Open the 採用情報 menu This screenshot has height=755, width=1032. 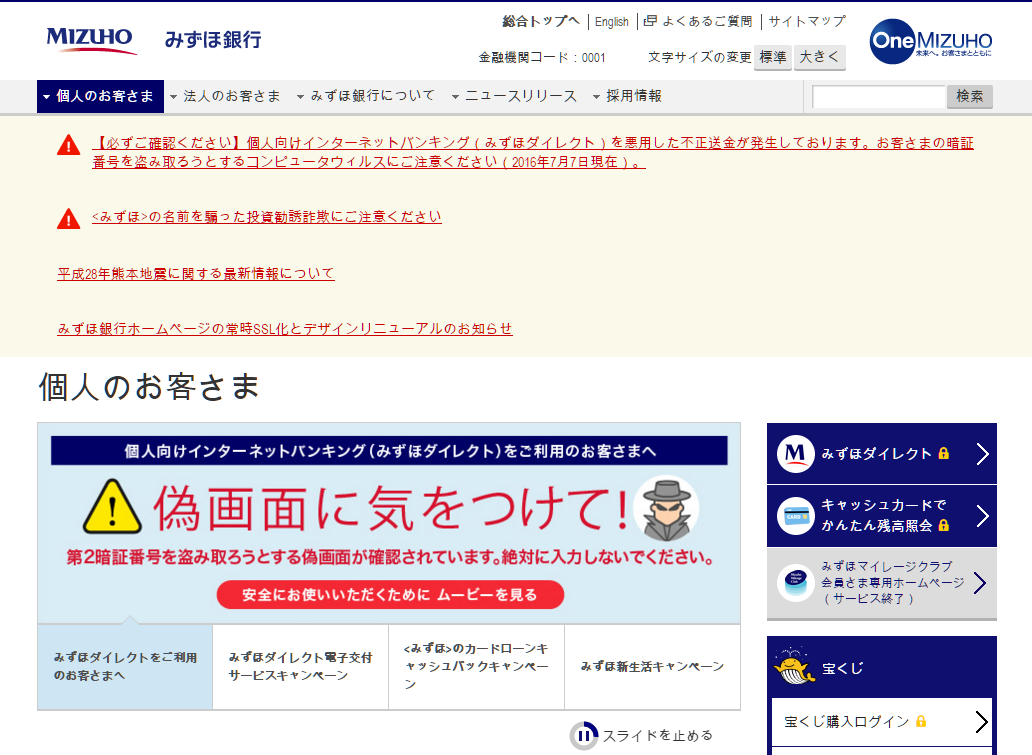(x=627, y=96)
